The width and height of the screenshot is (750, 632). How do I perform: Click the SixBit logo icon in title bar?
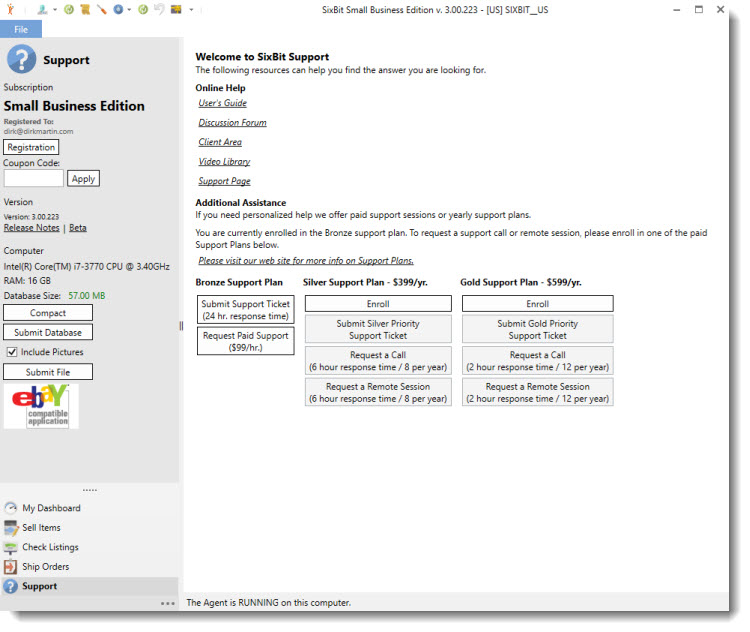pyautogui.click(x=9, y=9)
